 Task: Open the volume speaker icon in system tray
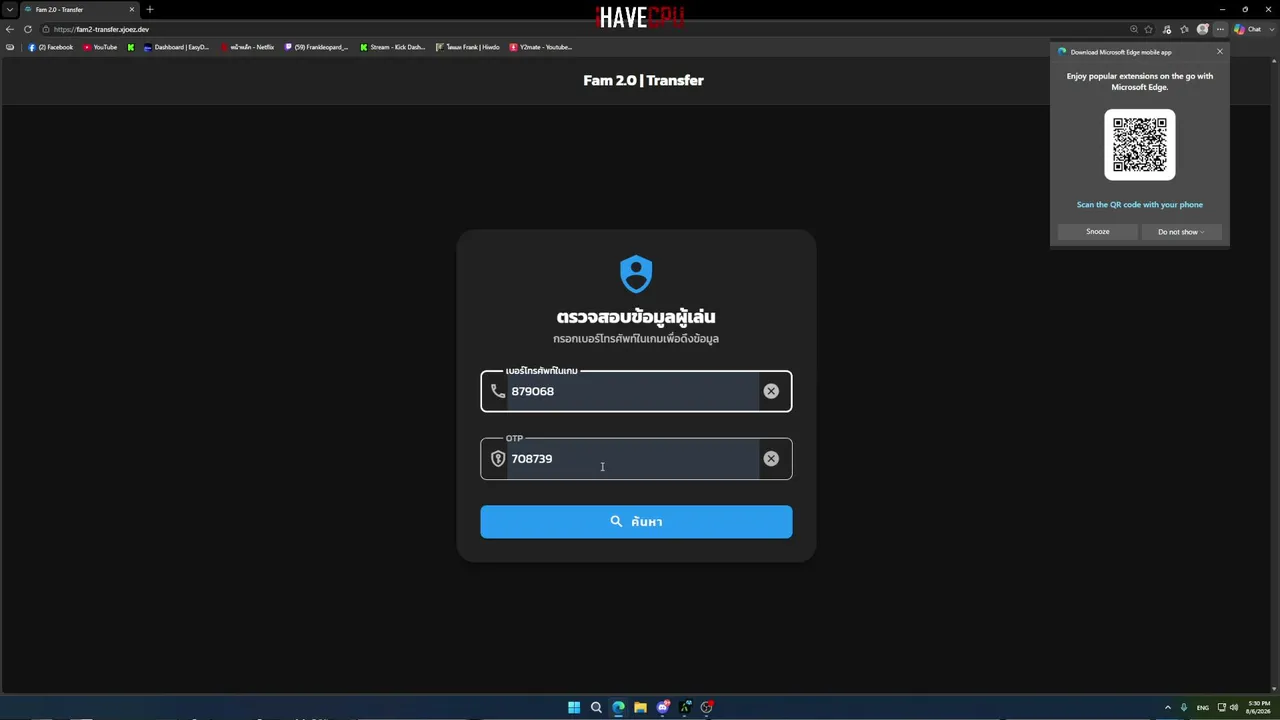[1234, 707]
